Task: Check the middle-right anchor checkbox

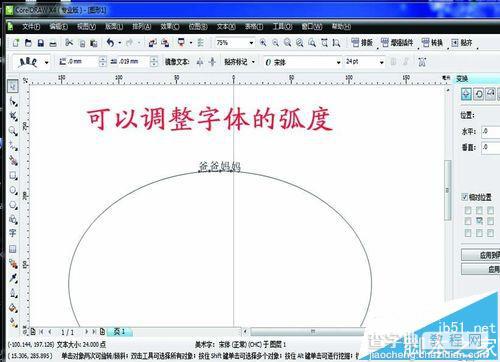Action: coord(490,221)
